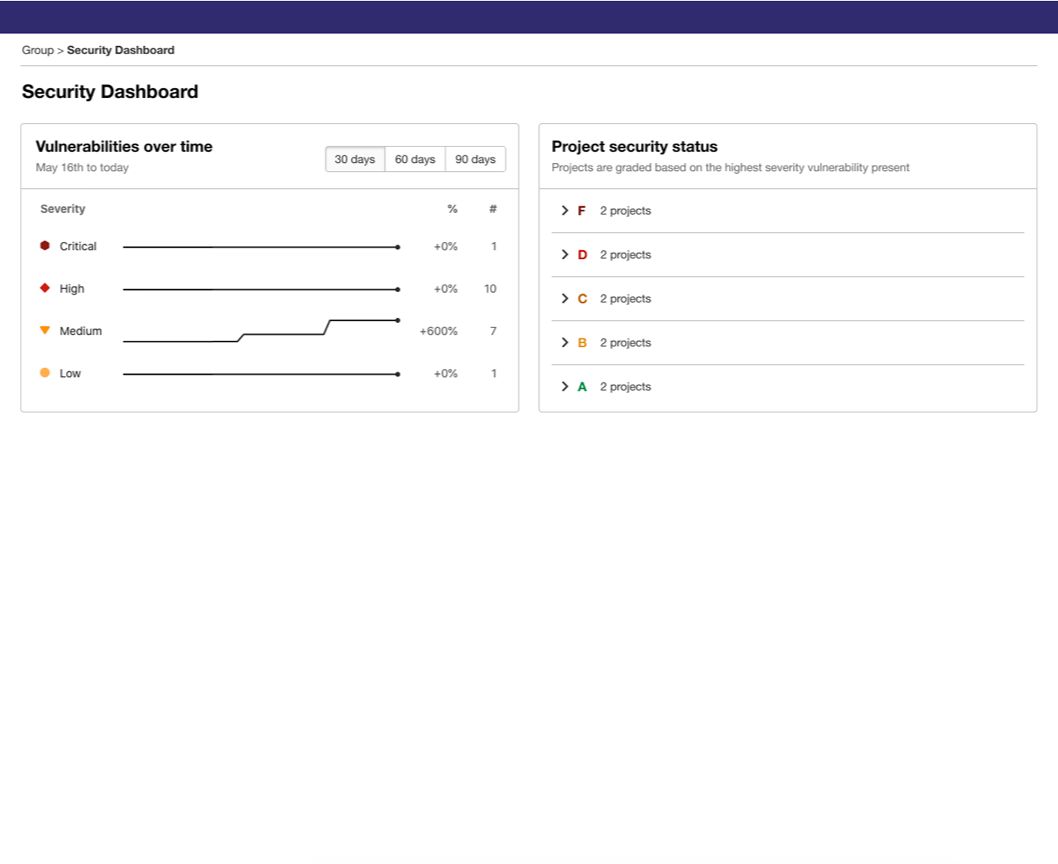Screen dimensions: 1058x864
Task: Click the Medium trend line endpoint
Action: click(x=398, y=320)
